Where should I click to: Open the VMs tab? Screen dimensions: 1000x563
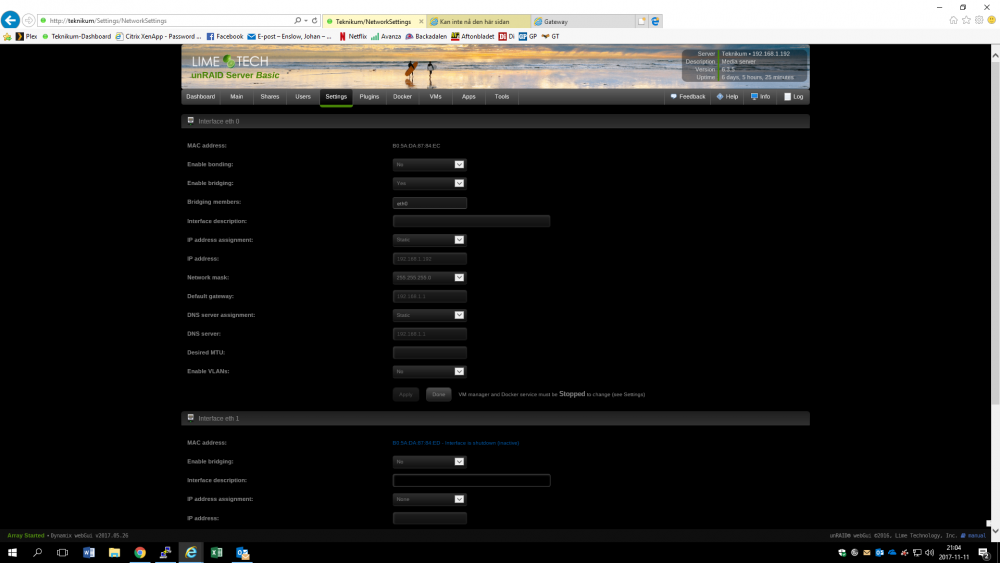click(x=436, y=97)
